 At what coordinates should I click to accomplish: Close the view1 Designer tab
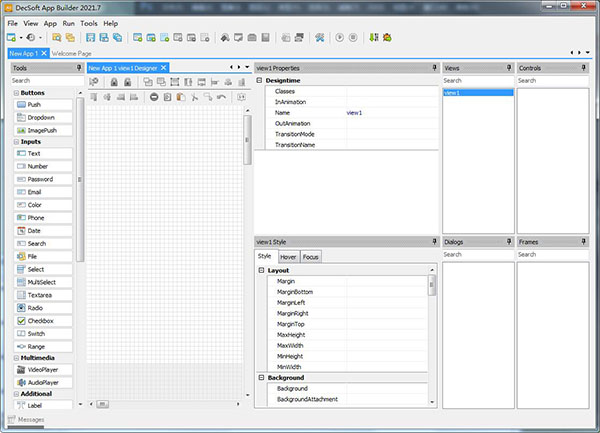(163, 68)
